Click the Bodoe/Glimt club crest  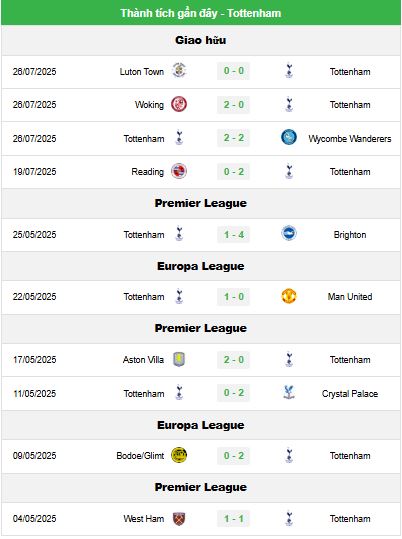[x=179, y=455]
